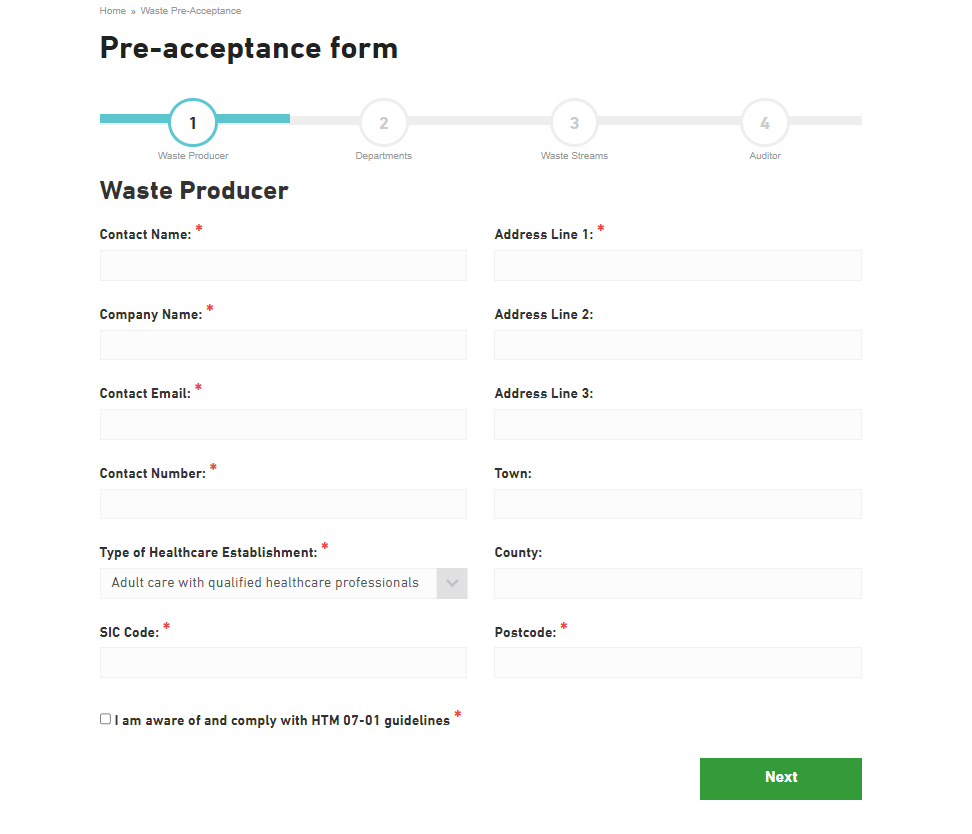This screenshot has width=972, height=834.
Task: Click the Waste Streams step label
Action: 574,155
